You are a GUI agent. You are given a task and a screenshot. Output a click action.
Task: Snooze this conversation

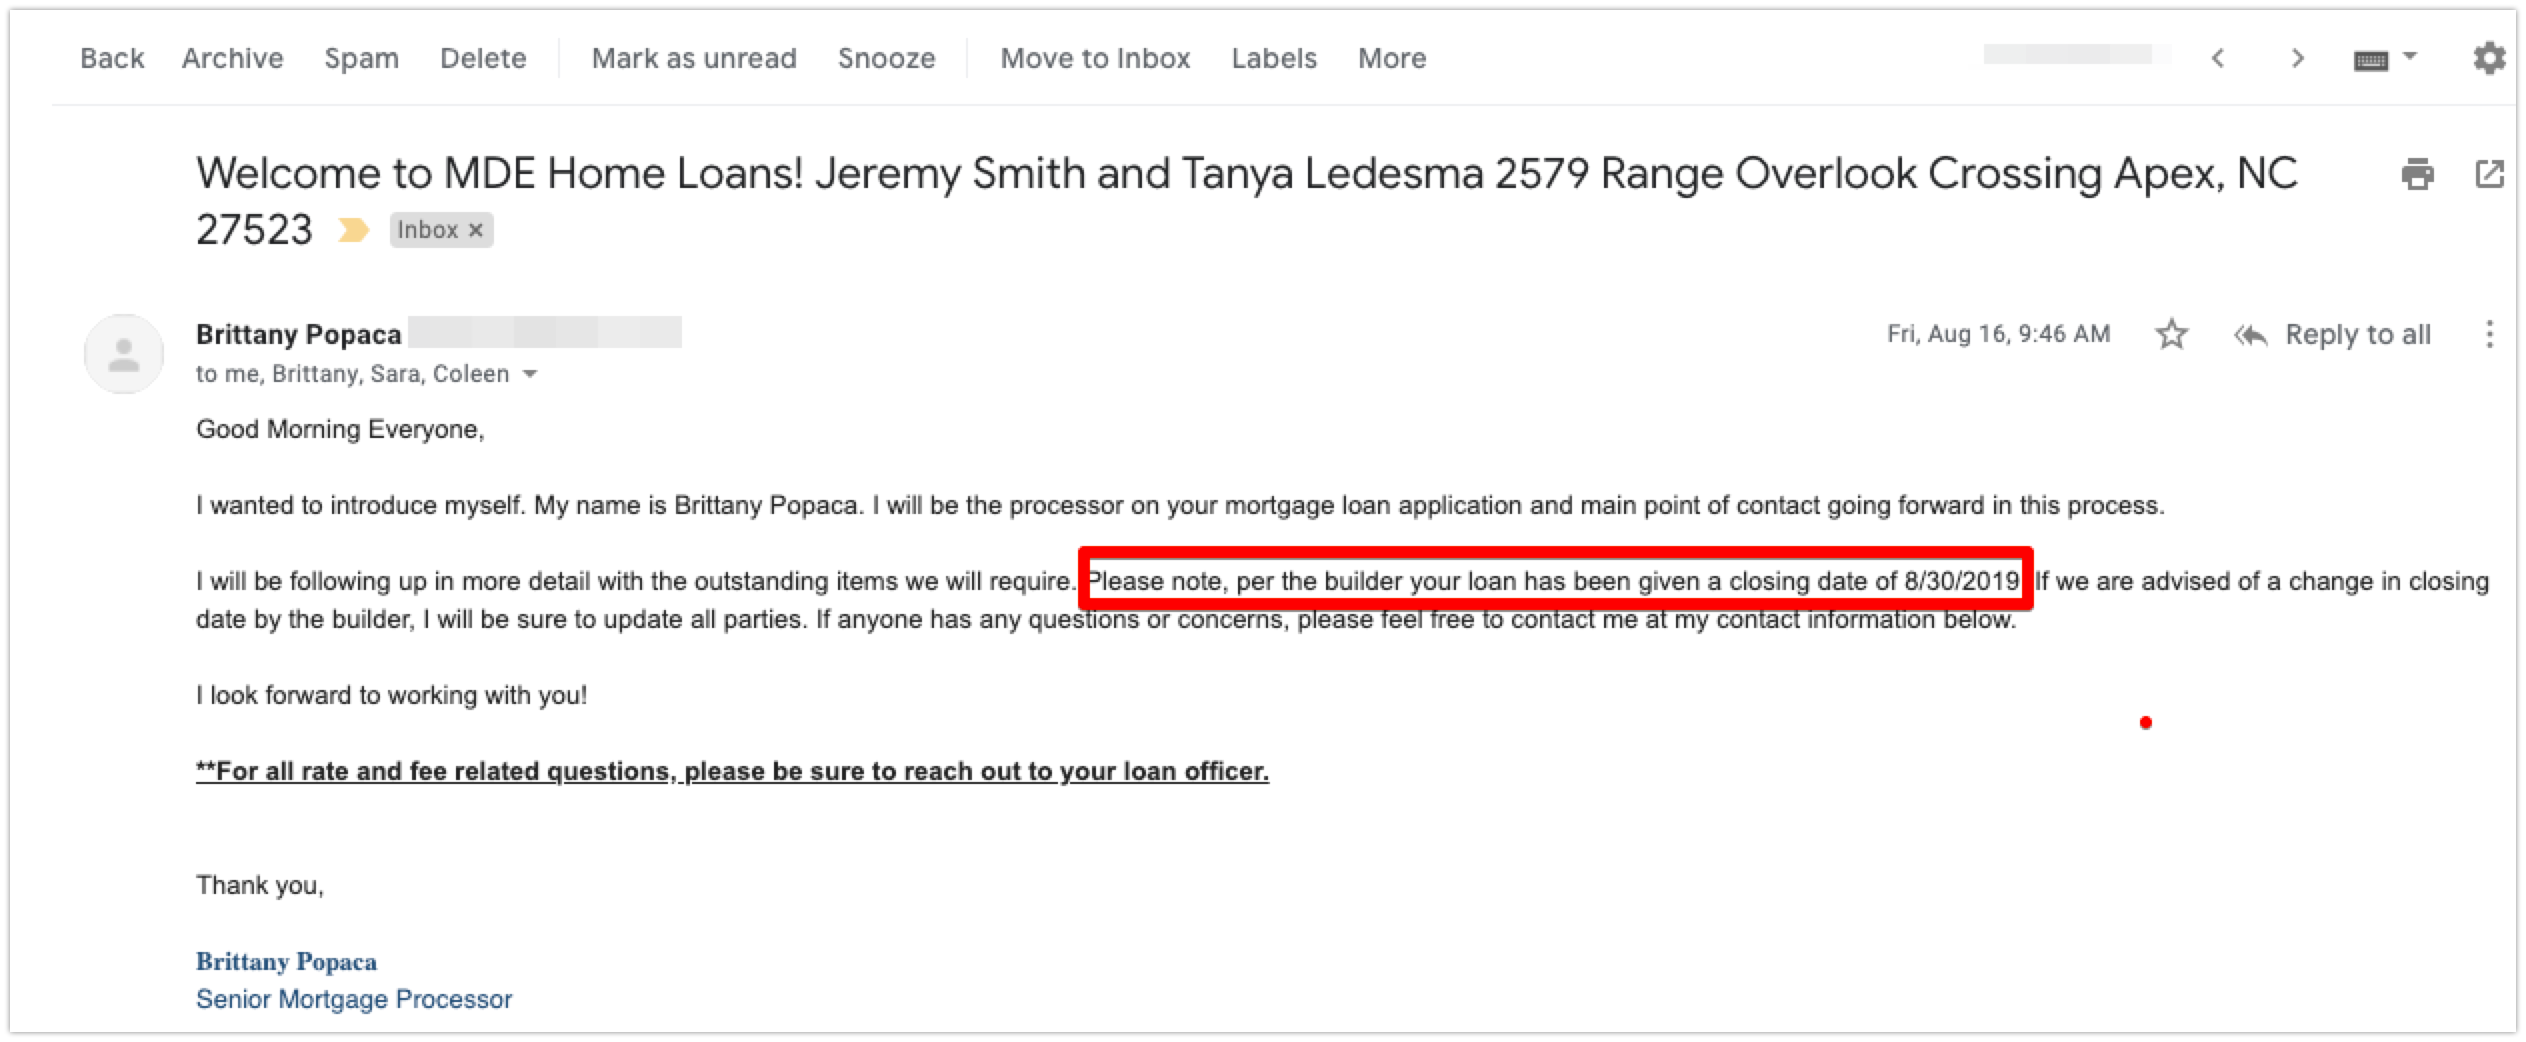point(886,58)
